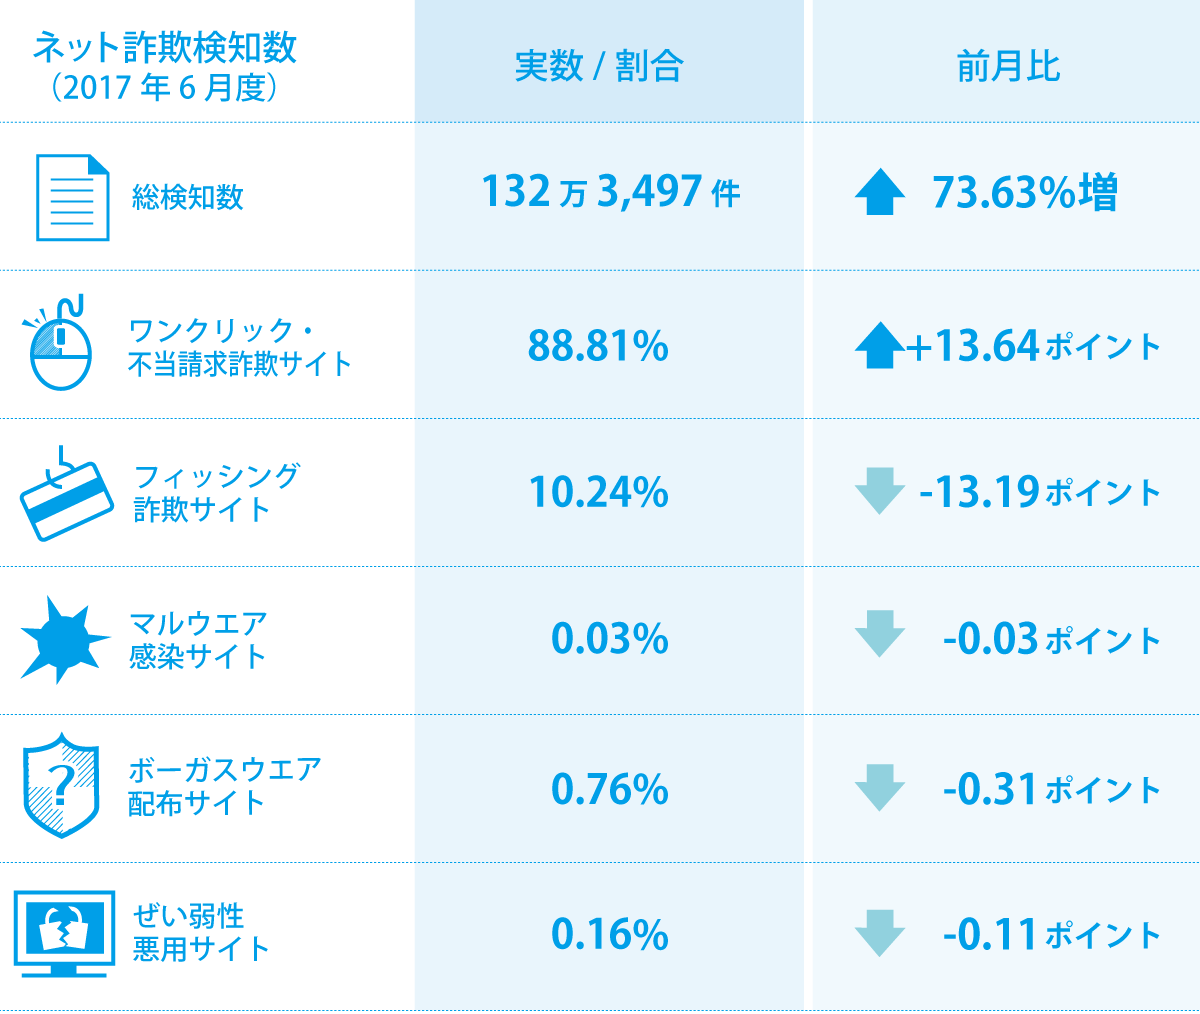Click the shield with question mark icon
Screen dimensions: 1200x1014
[x=62, y=786]
